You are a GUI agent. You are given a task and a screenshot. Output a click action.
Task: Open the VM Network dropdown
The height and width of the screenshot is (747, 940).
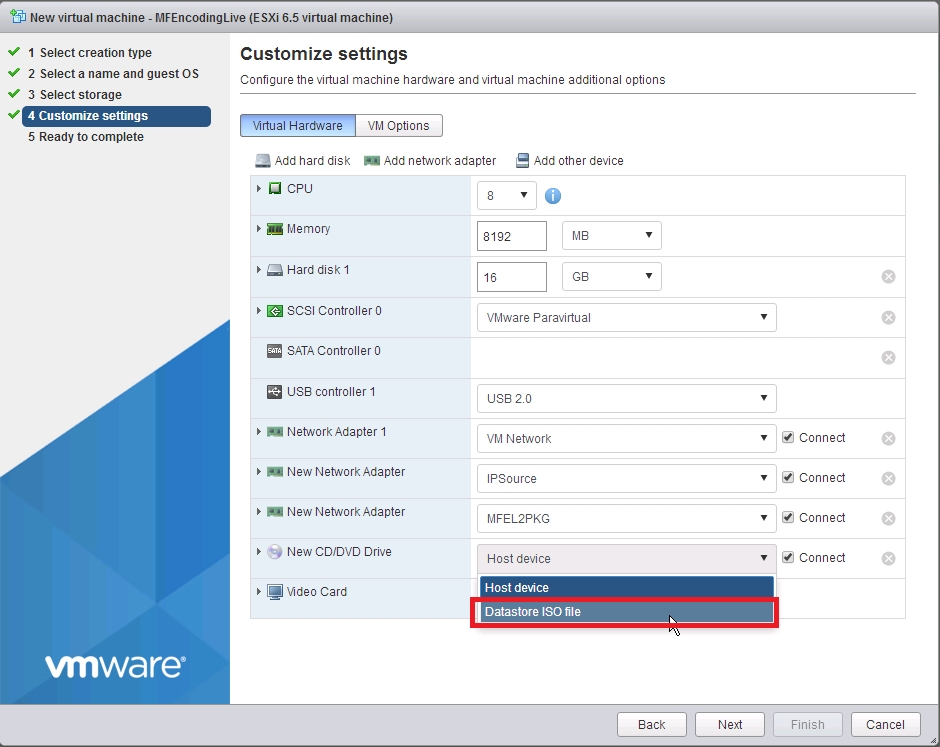point(626,438)
